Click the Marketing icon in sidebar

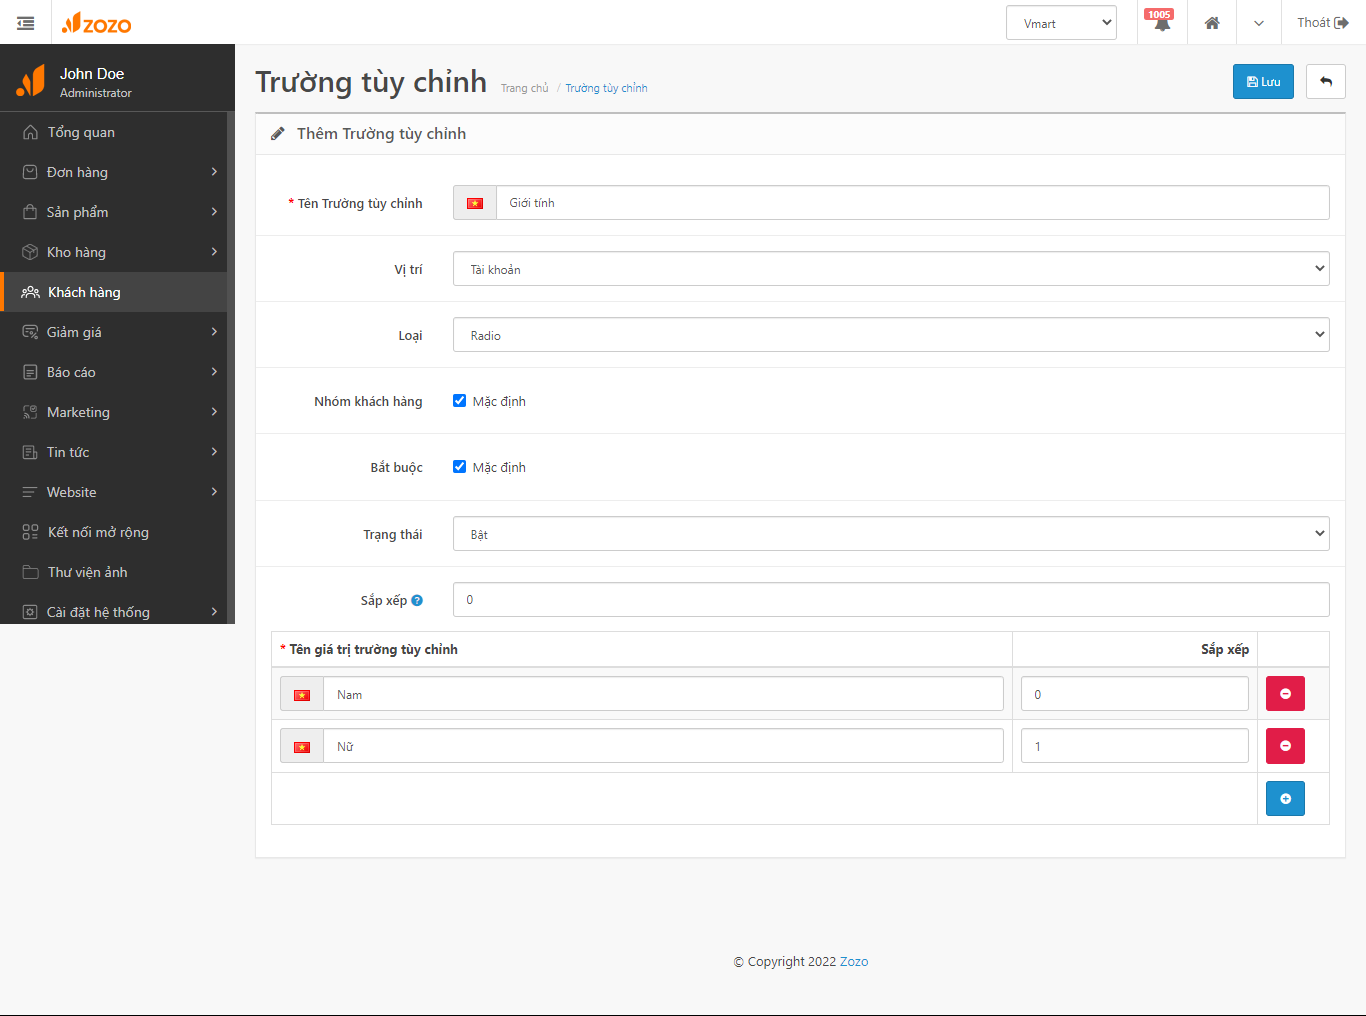tap(30, 412)
